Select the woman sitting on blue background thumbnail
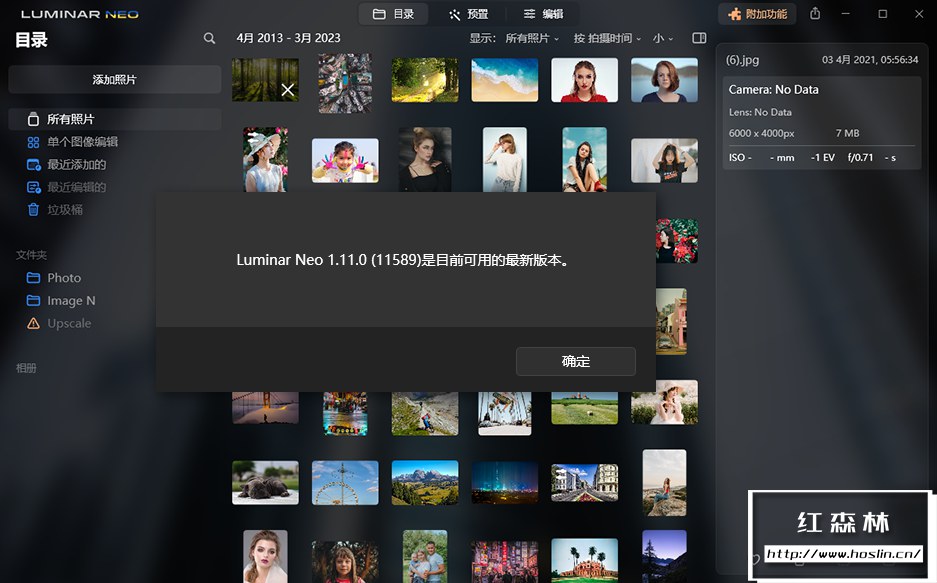The width and height of the screenshot is (937, 583). 584,159
